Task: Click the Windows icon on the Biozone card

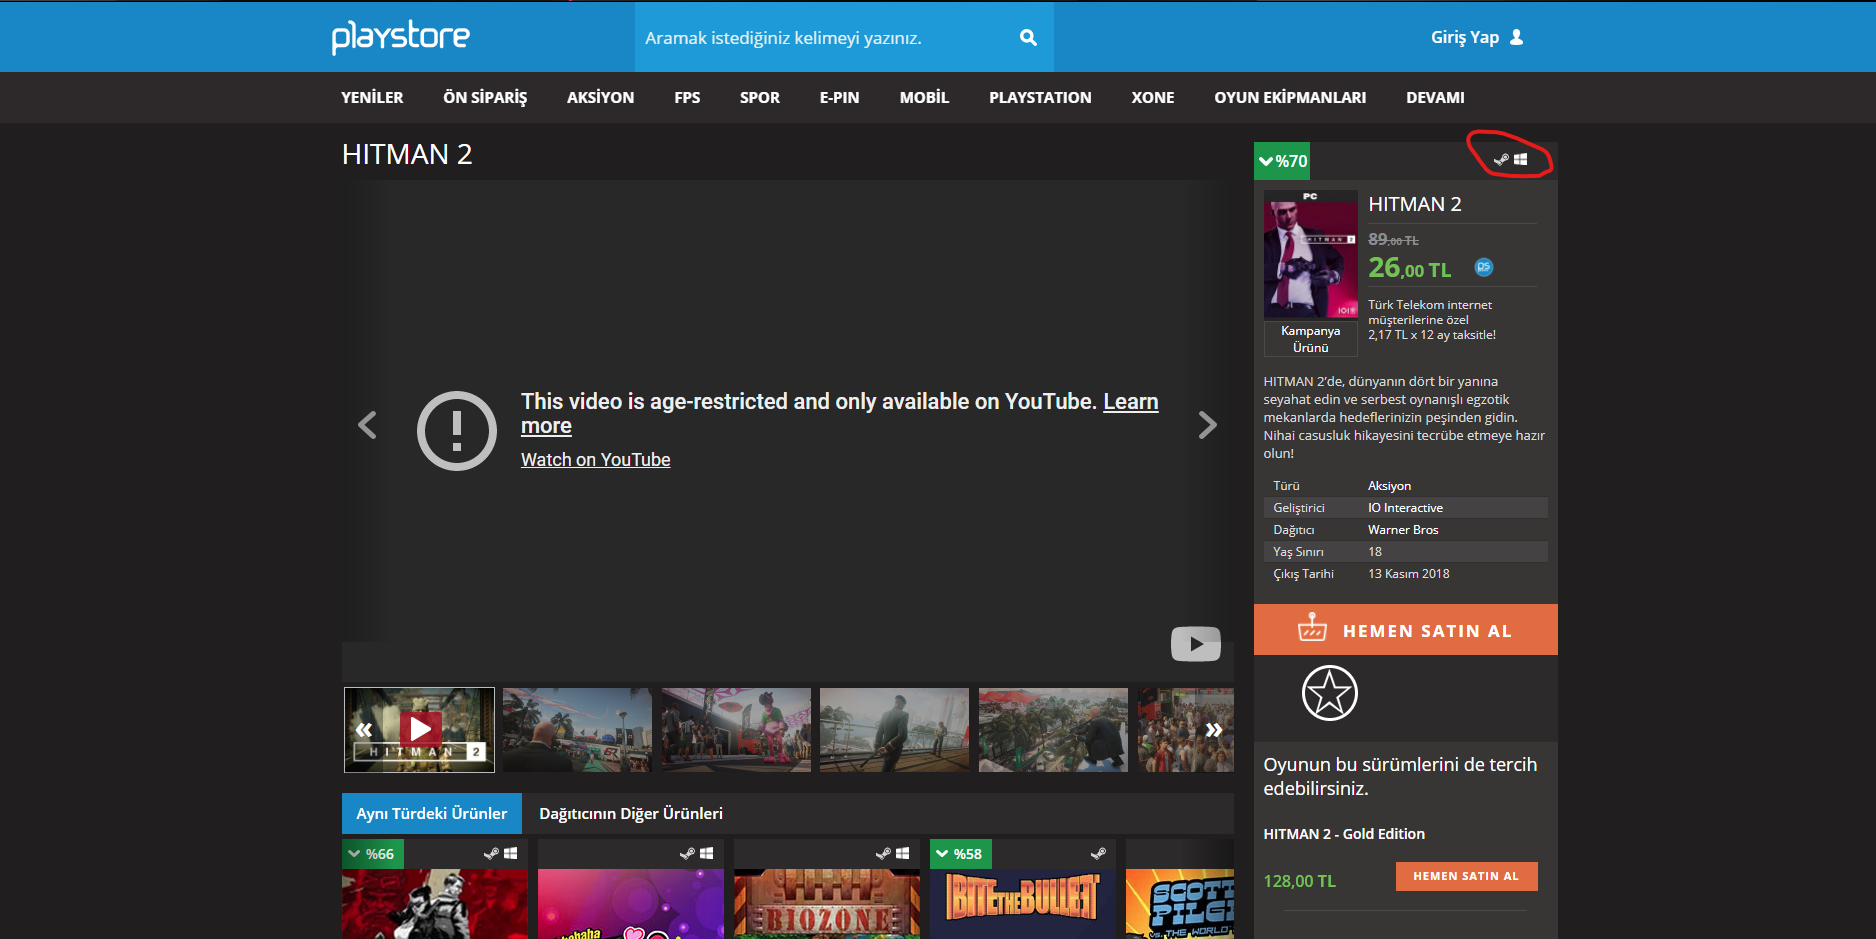Action: point(902,854)
